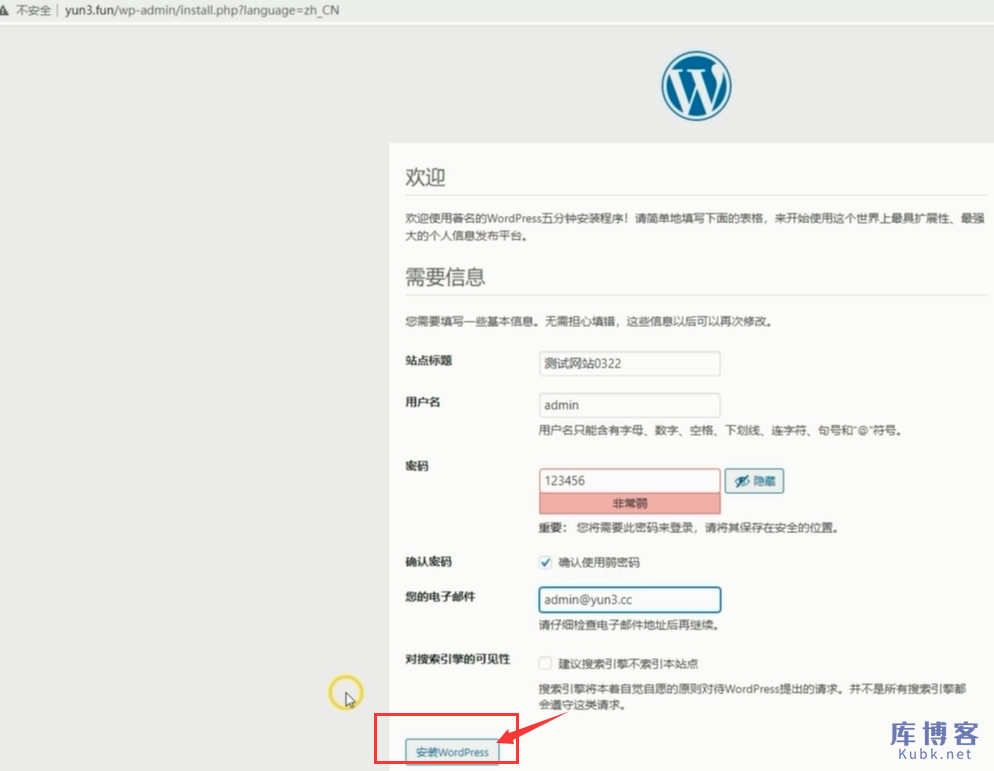Click the 非常弱 password strength bar
994x771 pixels.
pyautogui.click(x=628, y=502)
